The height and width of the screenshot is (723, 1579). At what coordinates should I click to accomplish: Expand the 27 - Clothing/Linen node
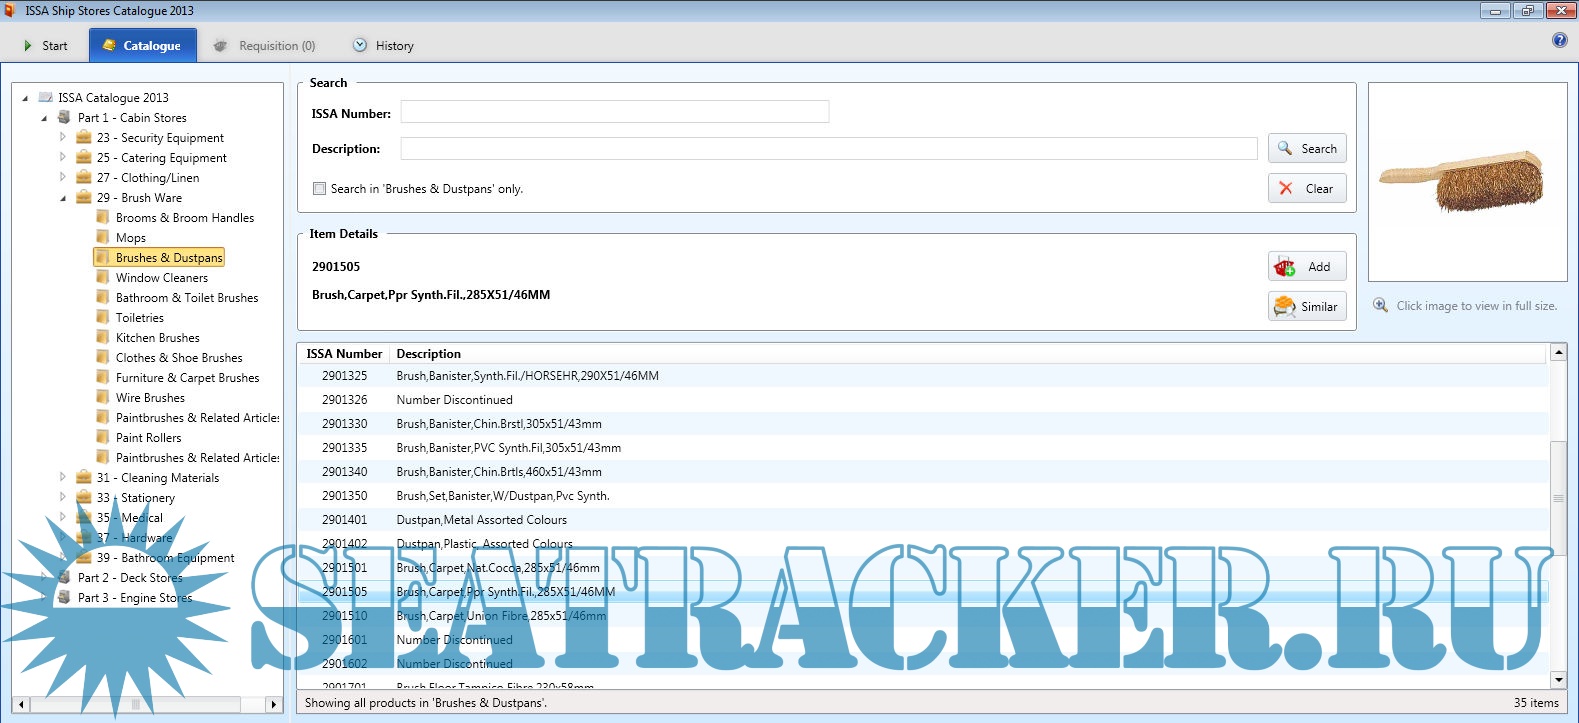coord(62,177)
